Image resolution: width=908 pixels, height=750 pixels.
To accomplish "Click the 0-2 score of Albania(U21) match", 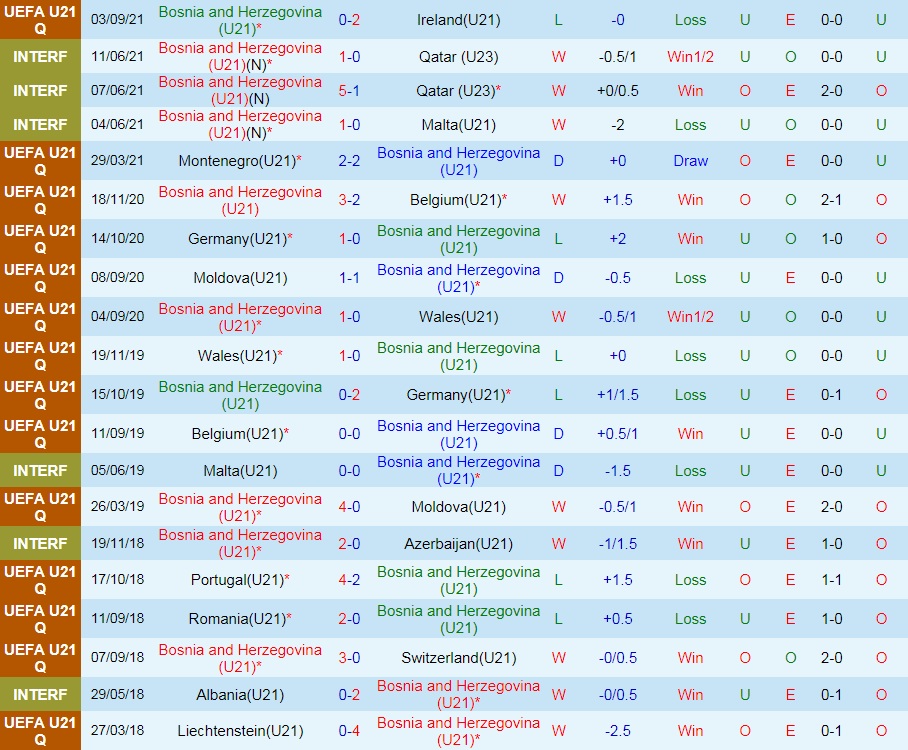I will [x=349, y=695].
